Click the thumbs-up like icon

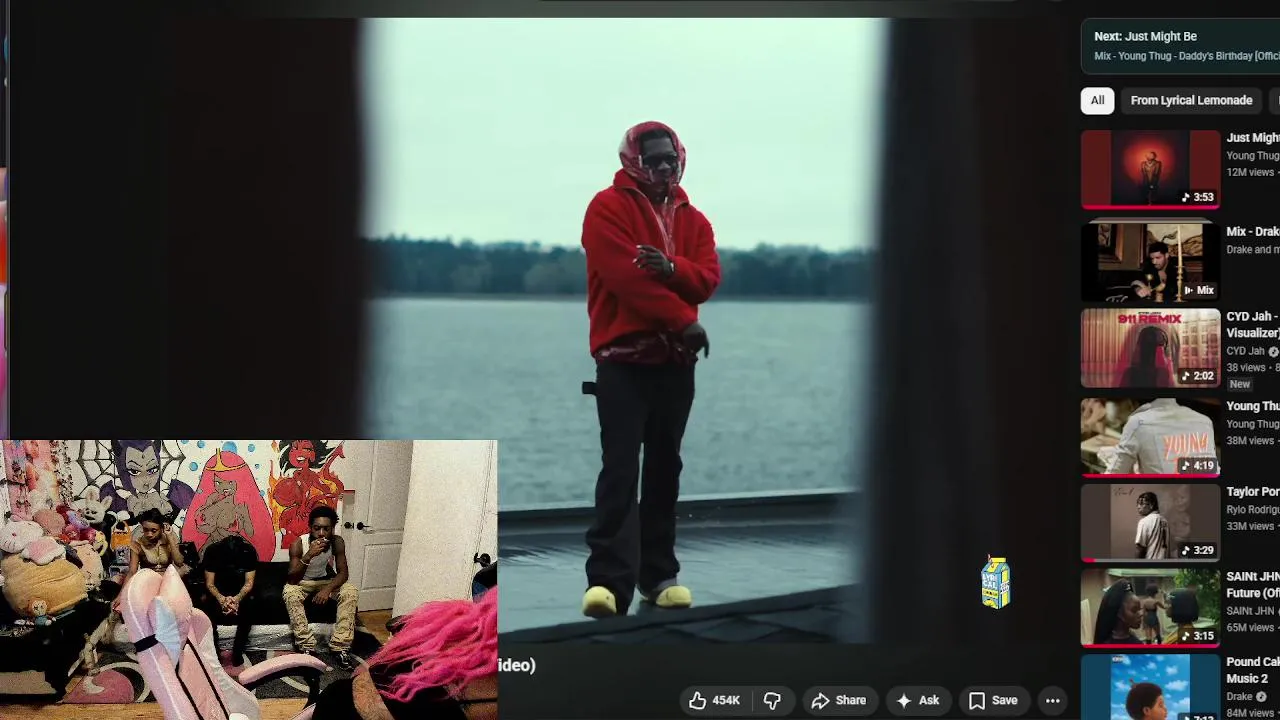(698, 701)
